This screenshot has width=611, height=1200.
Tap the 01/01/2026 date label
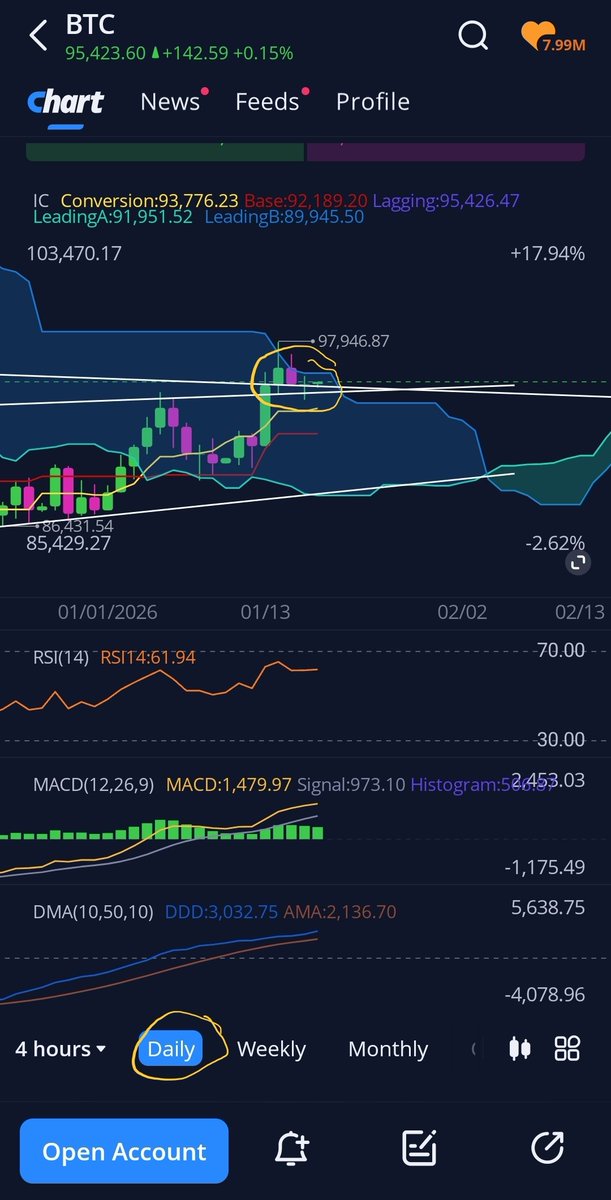tap(107, 612)
